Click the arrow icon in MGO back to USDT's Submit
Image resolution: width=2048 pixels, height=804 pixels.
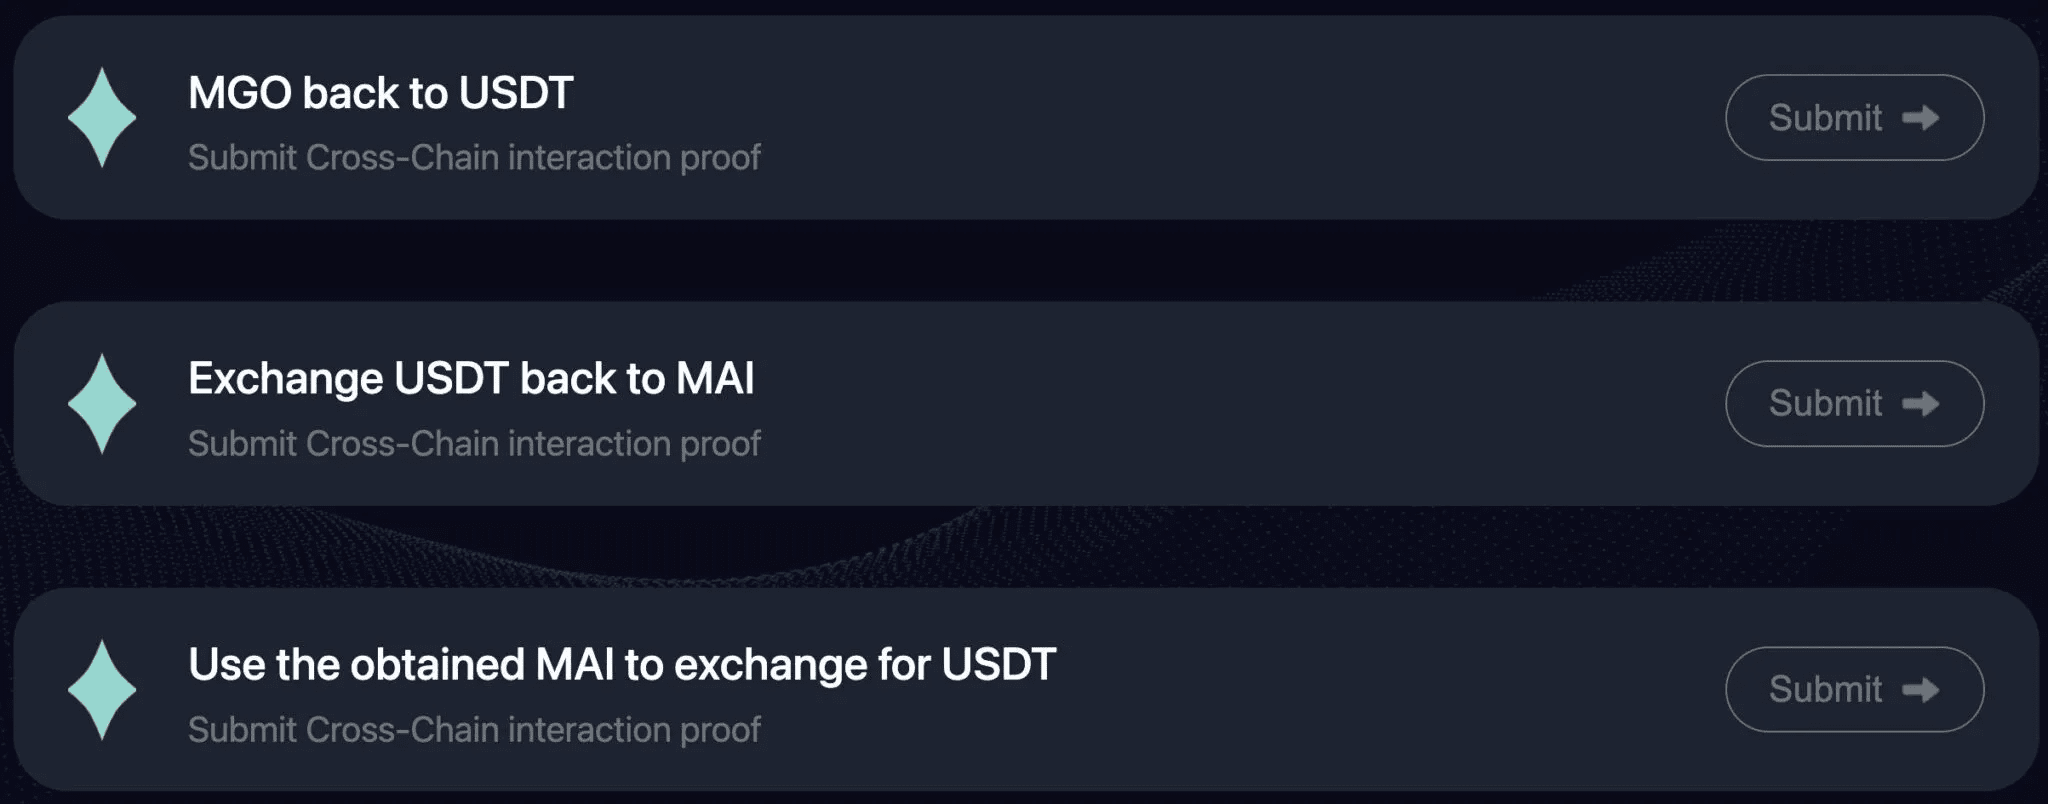click(x=1920, y=118)
